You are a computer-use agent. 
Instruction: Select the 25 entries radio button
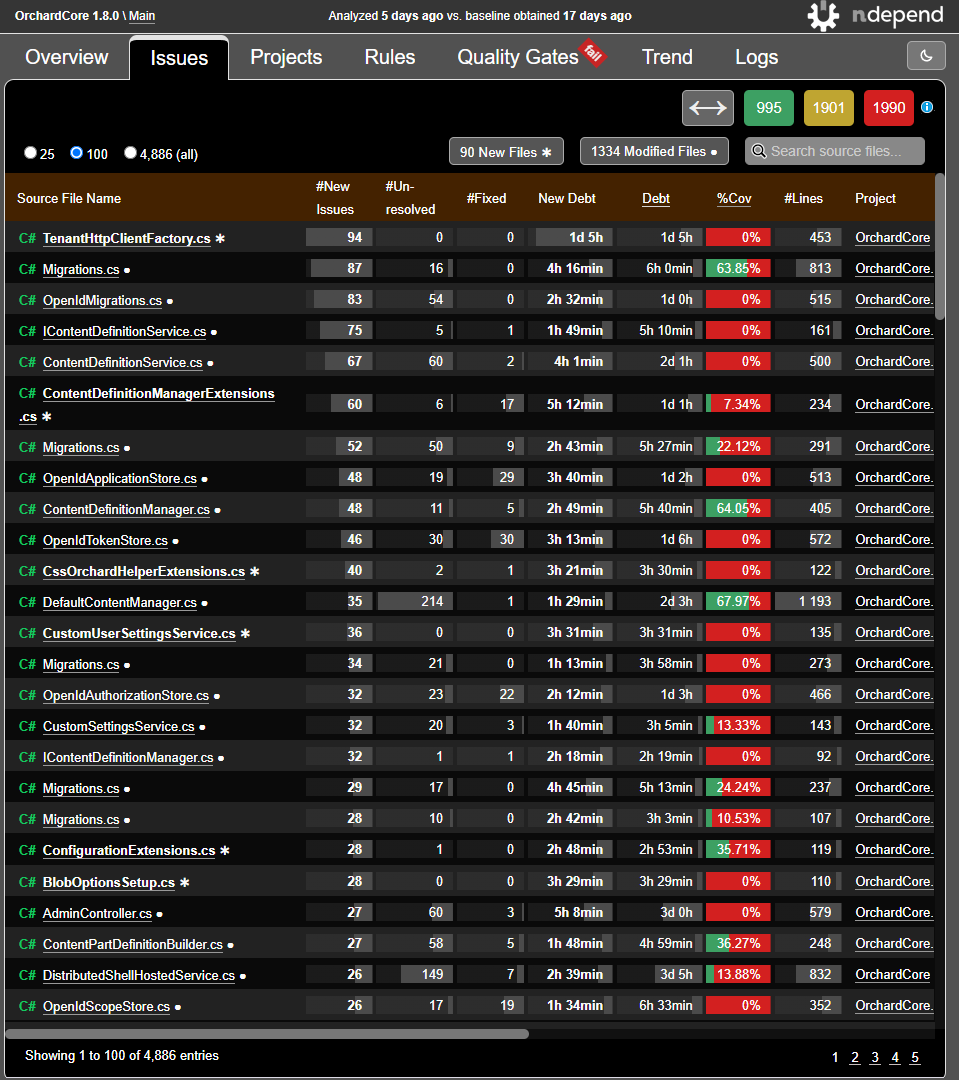[30, 153]
